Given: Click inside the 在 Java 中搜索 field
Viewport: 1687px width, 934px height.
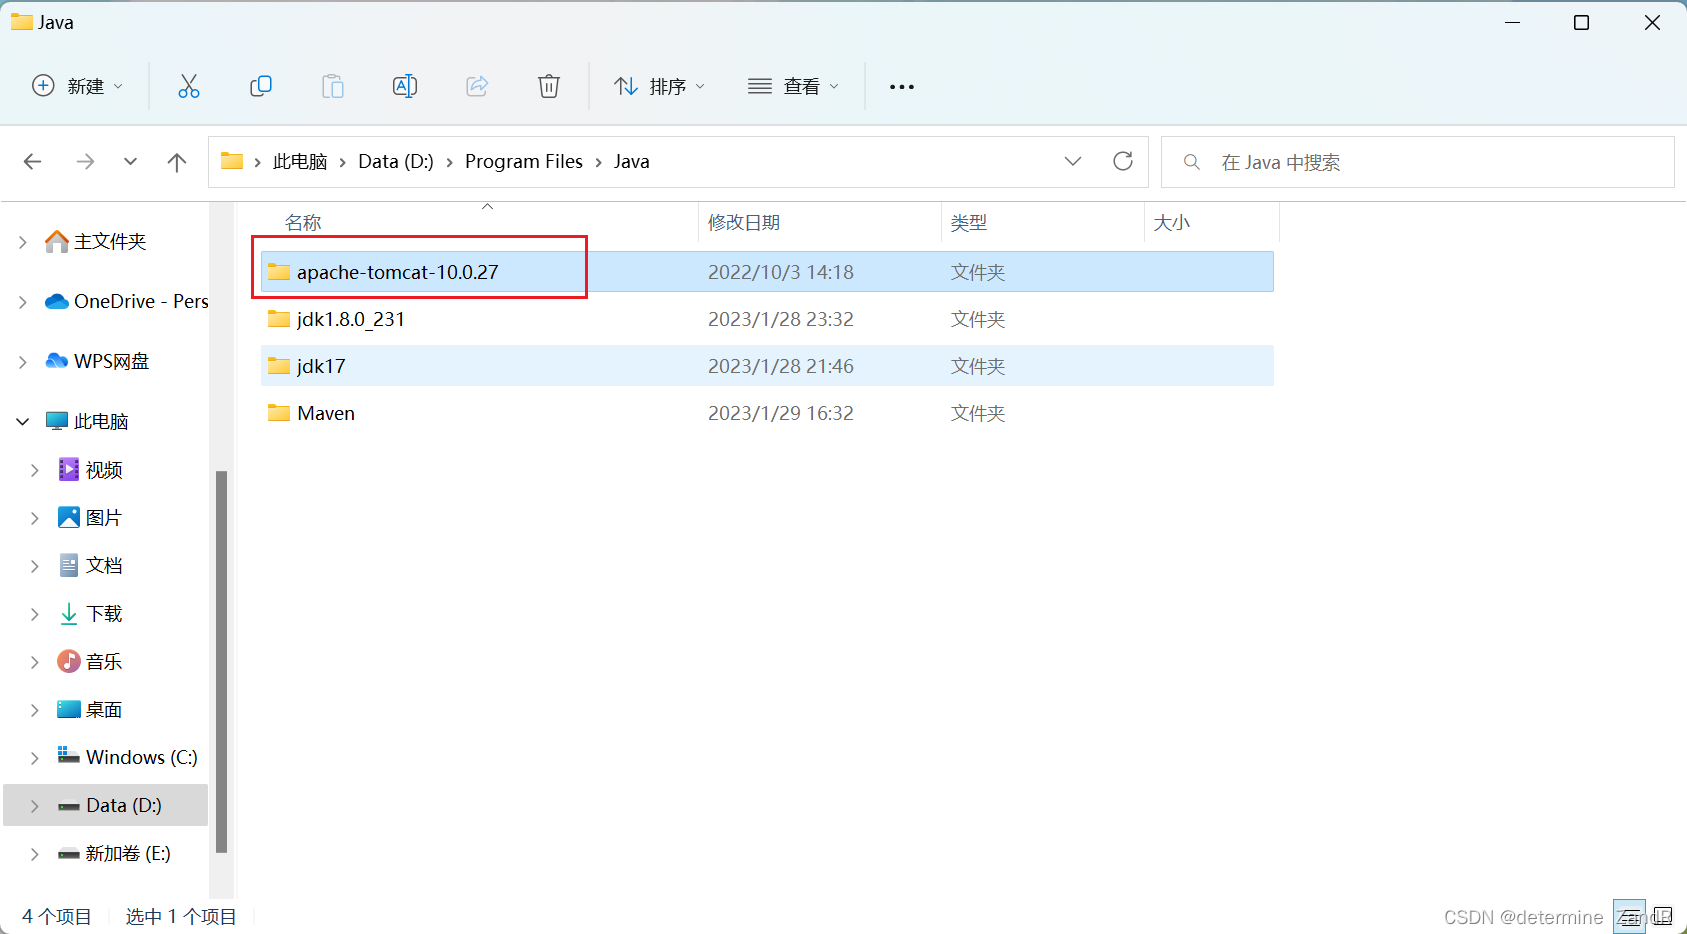Looking at the screenshot, I should click(x=1418, y=162).
